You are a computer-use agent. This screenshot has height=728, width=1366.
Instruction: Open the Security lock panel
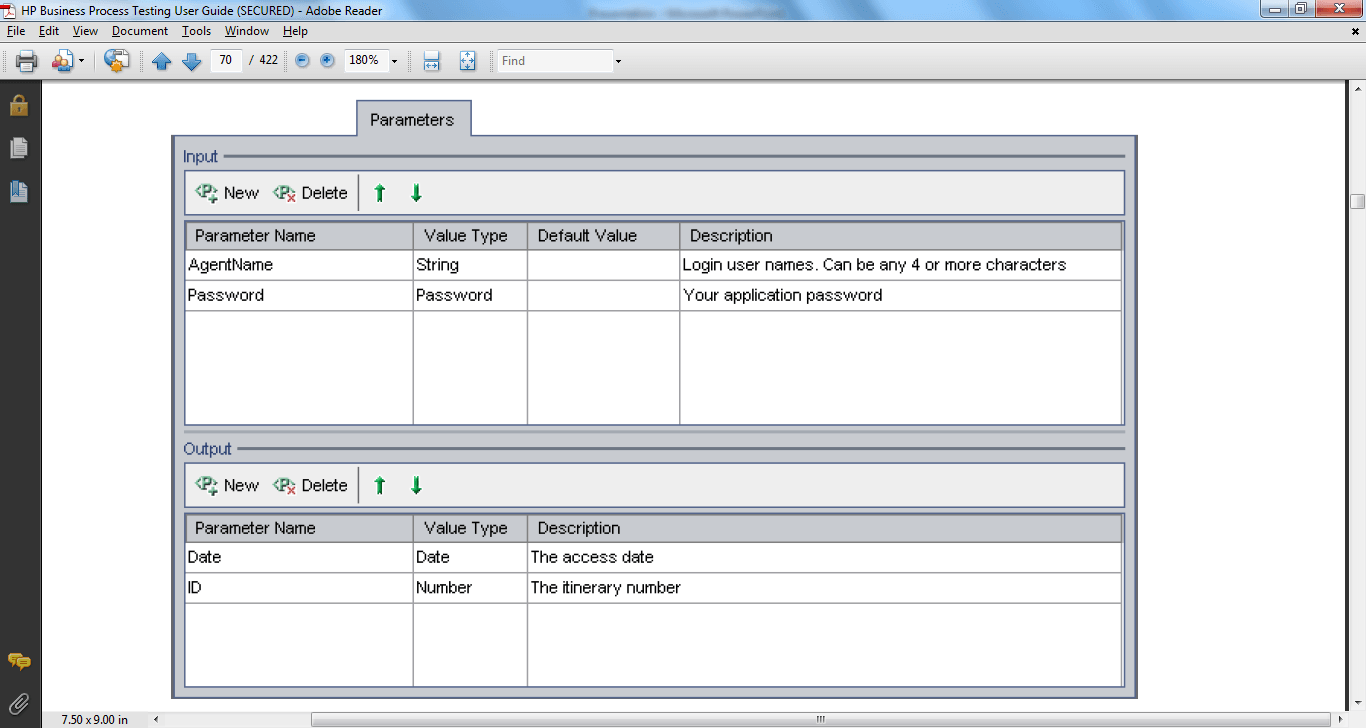19,105
